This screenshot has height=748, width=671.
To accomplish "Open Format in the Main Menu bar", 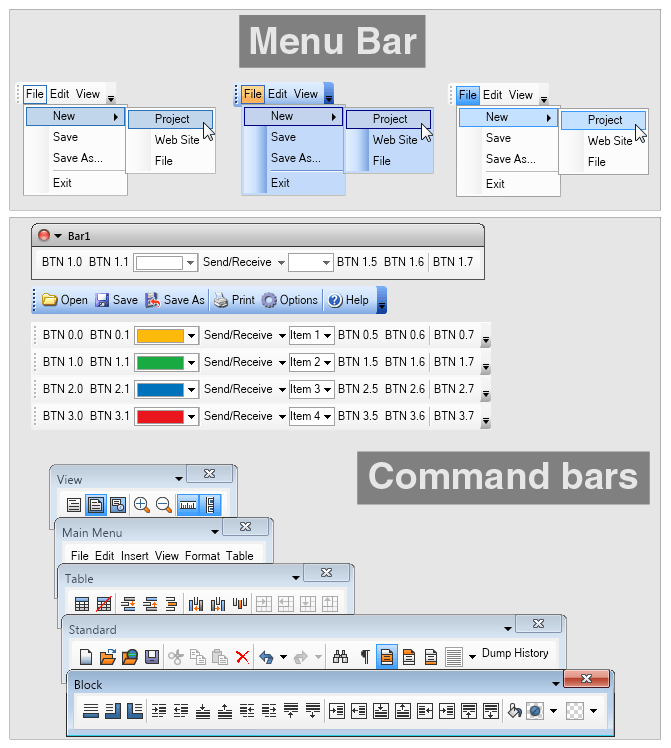I will pyautogui.click(x=202, y=556).
